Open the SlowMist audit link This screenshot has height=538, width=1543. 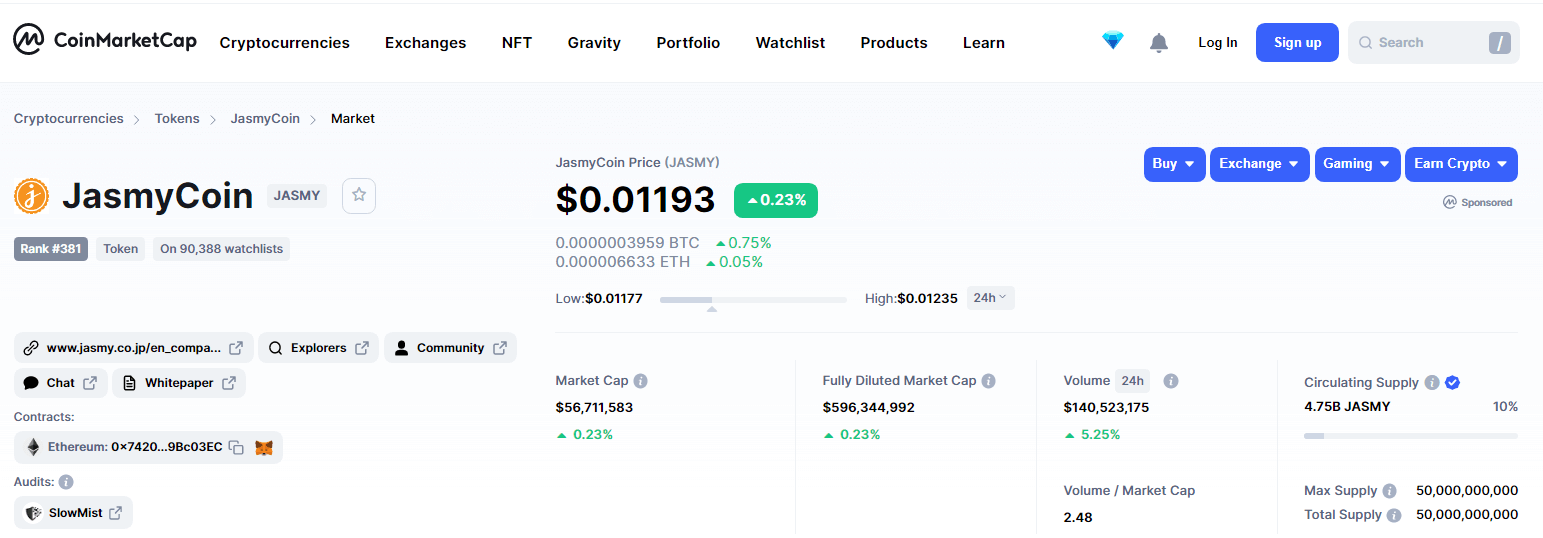pos(73,513)
